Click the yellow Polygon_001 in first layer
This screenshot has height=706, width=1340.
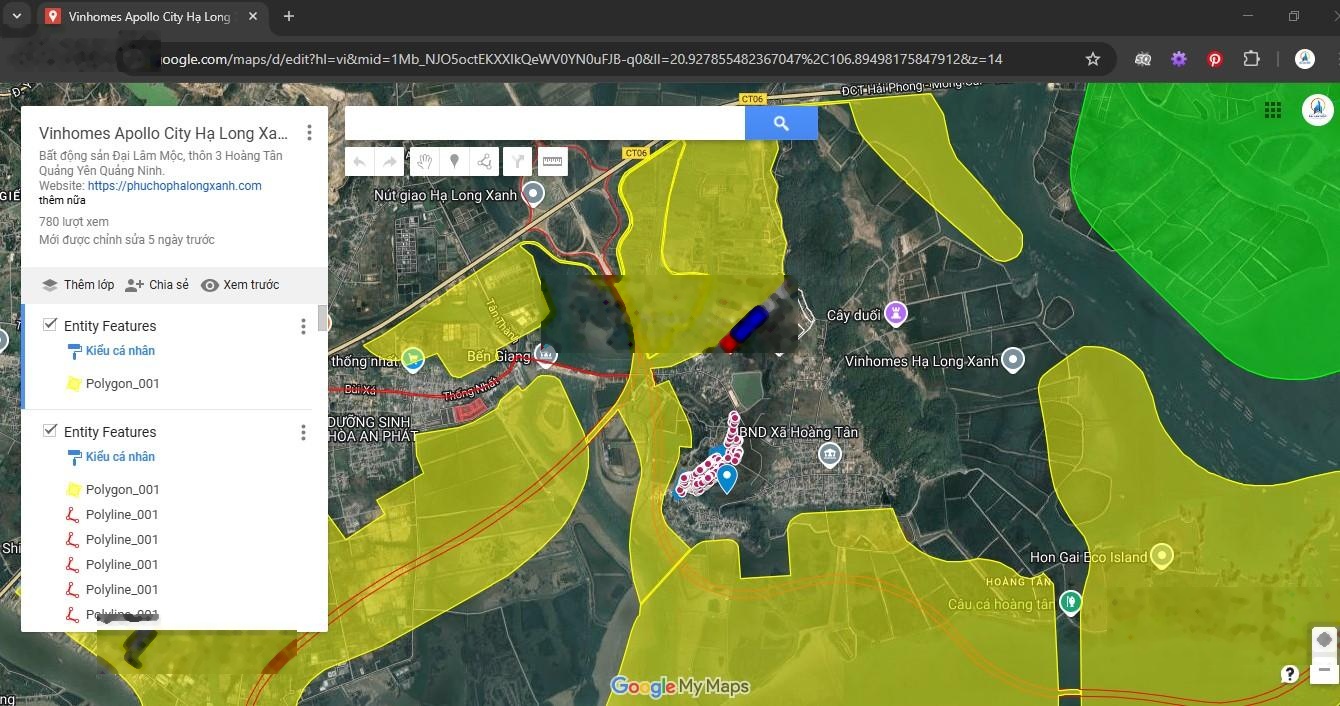click(122, 384)
